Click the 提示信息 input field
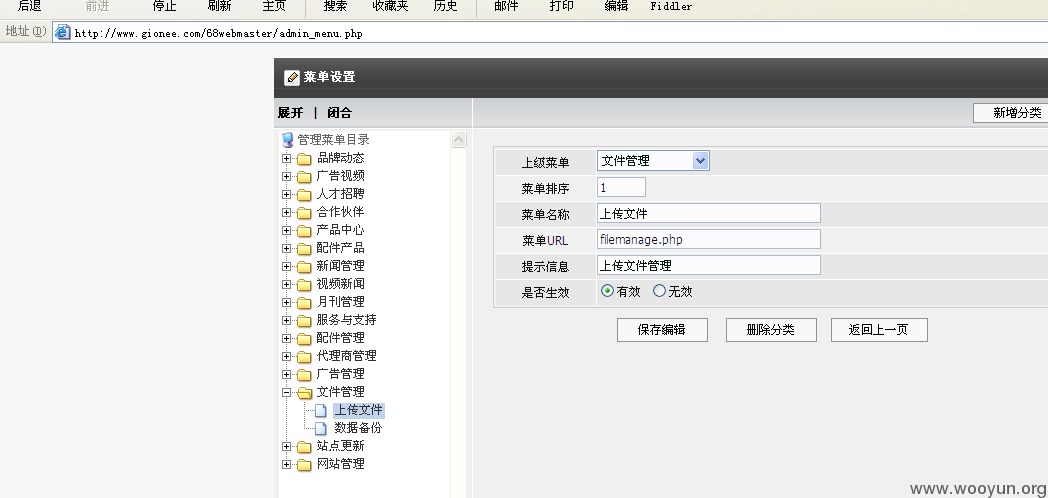Image resolution: width=1048 pixels, height=498 pixels. (x=708, y=265)
